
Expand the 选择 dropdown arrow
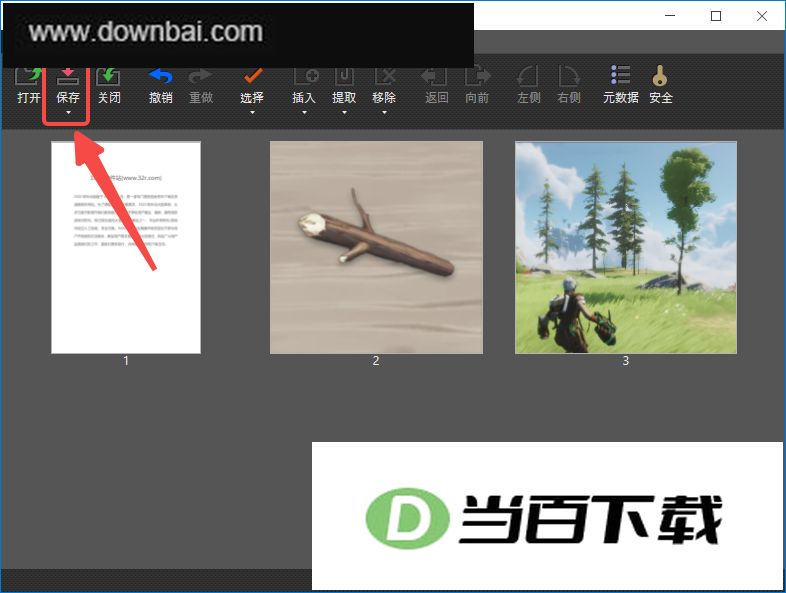point(252,113)
